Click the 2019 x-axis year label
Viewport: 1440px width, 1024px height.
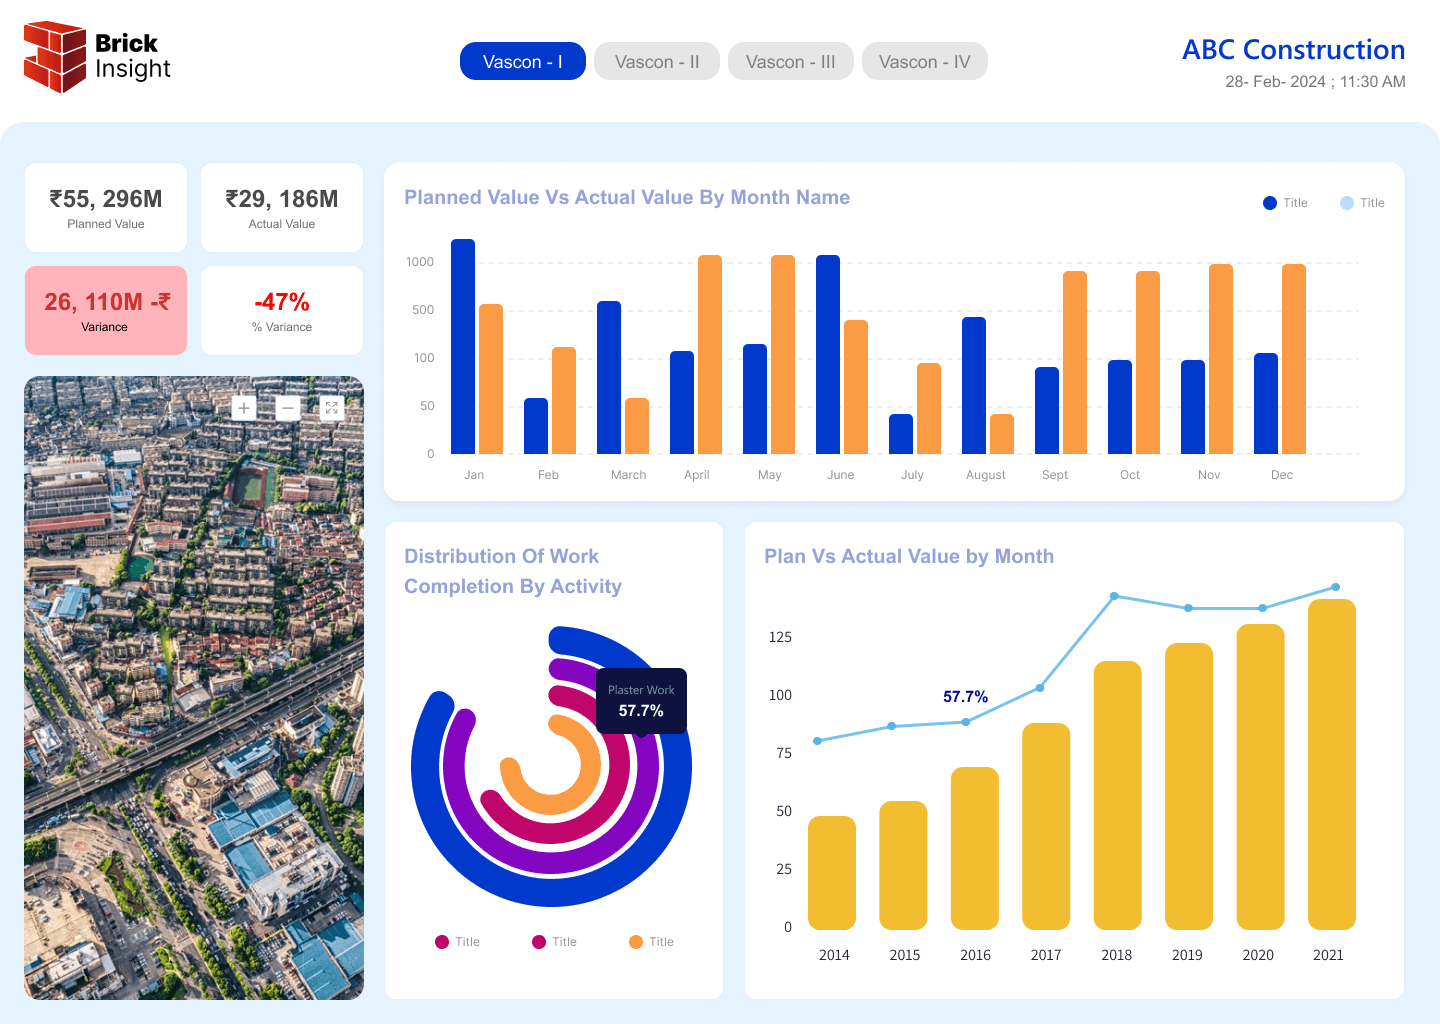[x=1187, y=955]
